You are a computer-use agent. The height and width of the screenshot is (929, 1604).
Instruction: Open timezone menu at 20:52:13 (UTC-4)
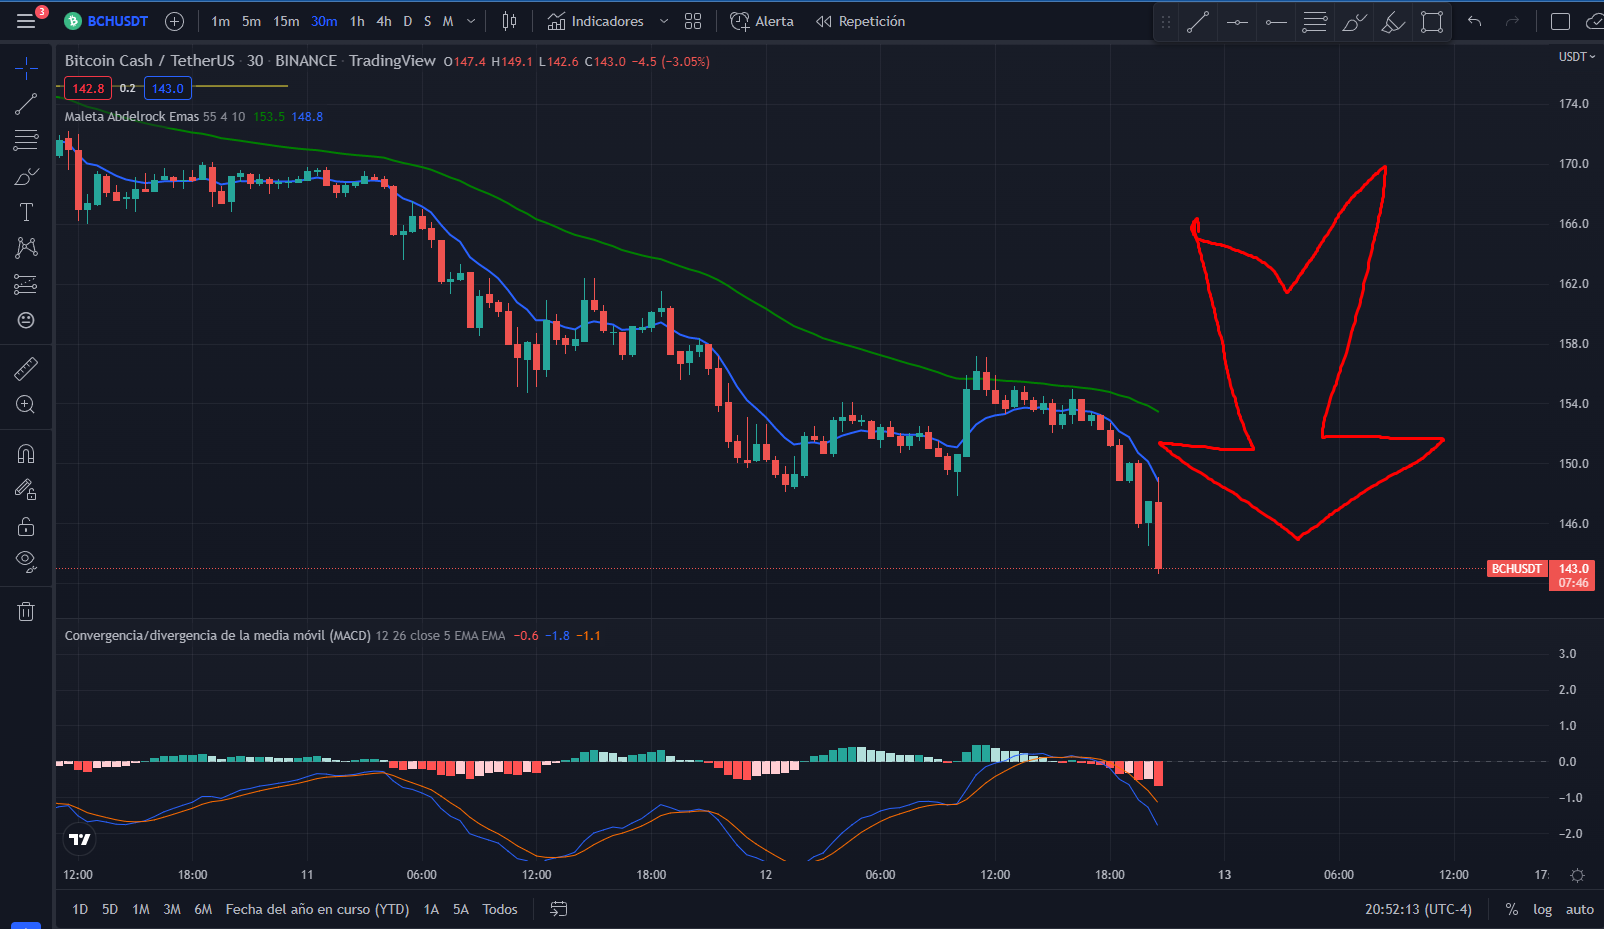point(1418,909)
